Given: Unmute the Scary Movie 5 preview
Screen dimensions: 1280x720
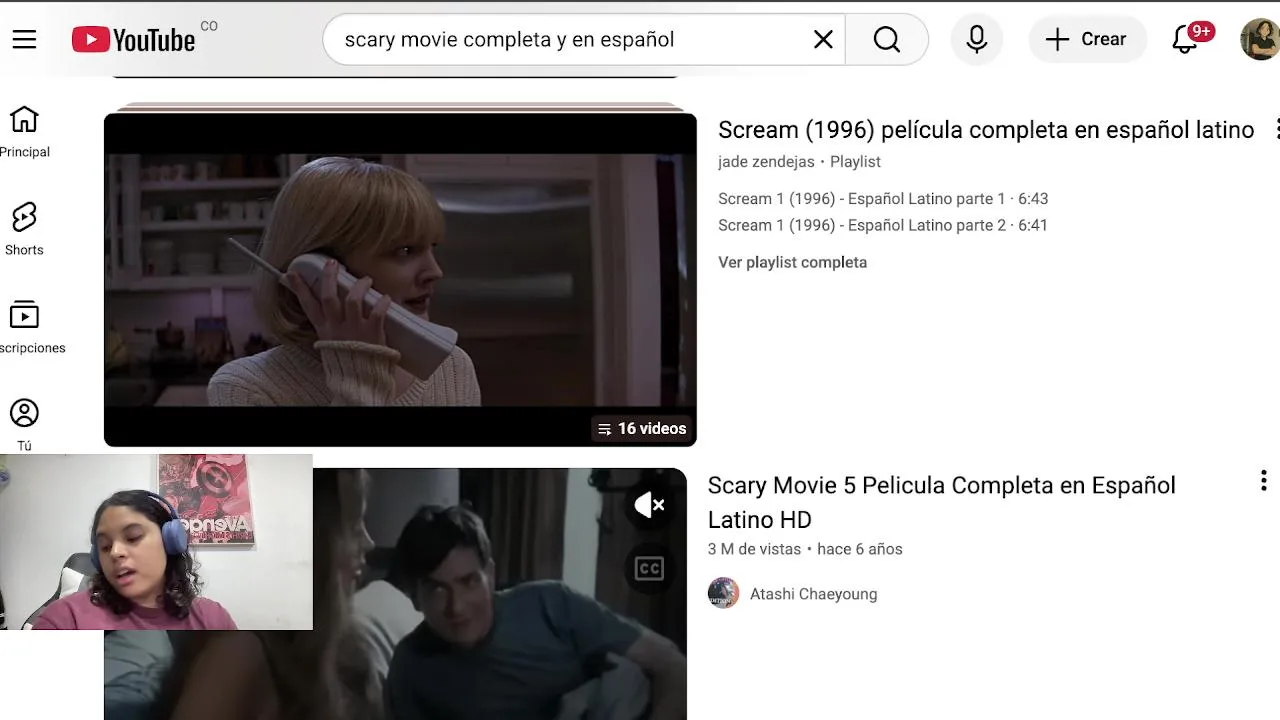Looking at the screenshot, I should [x=649, y=505].
